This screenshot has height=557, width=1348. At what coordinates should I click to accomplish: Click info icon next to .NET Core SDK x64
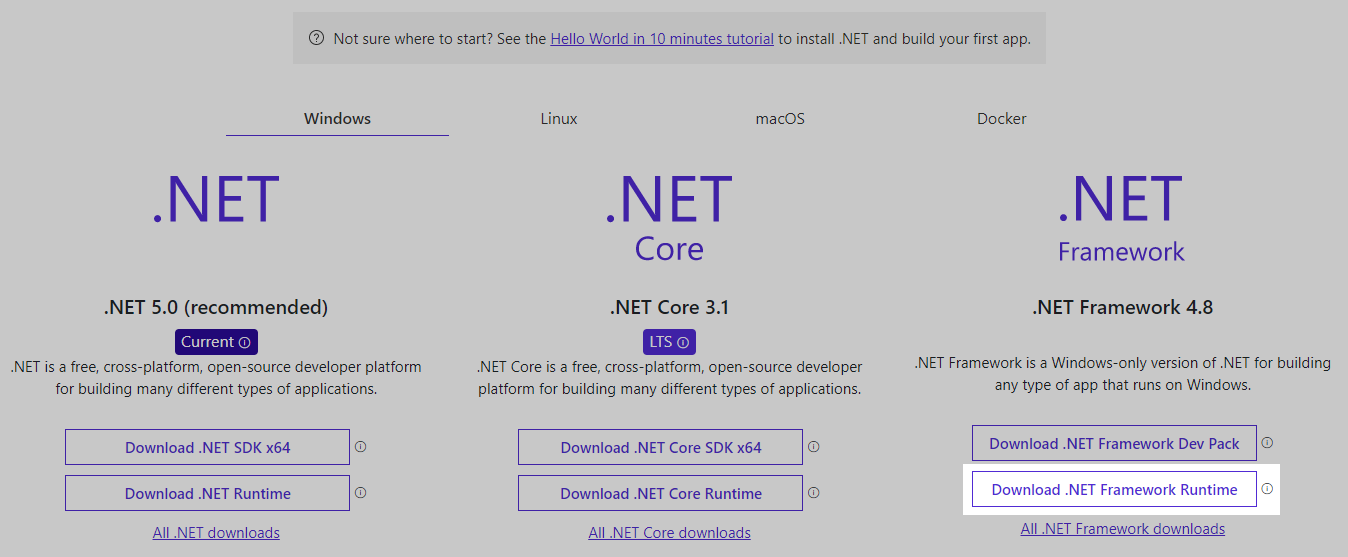[x=813, y=447]
